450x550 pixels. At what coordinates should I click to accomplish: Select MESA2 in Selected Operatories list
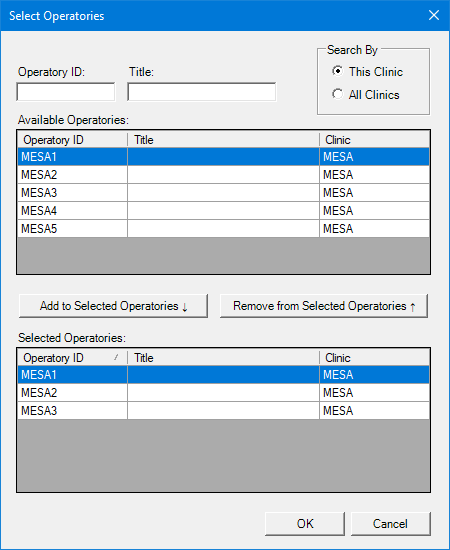click(x=223, y=393)
